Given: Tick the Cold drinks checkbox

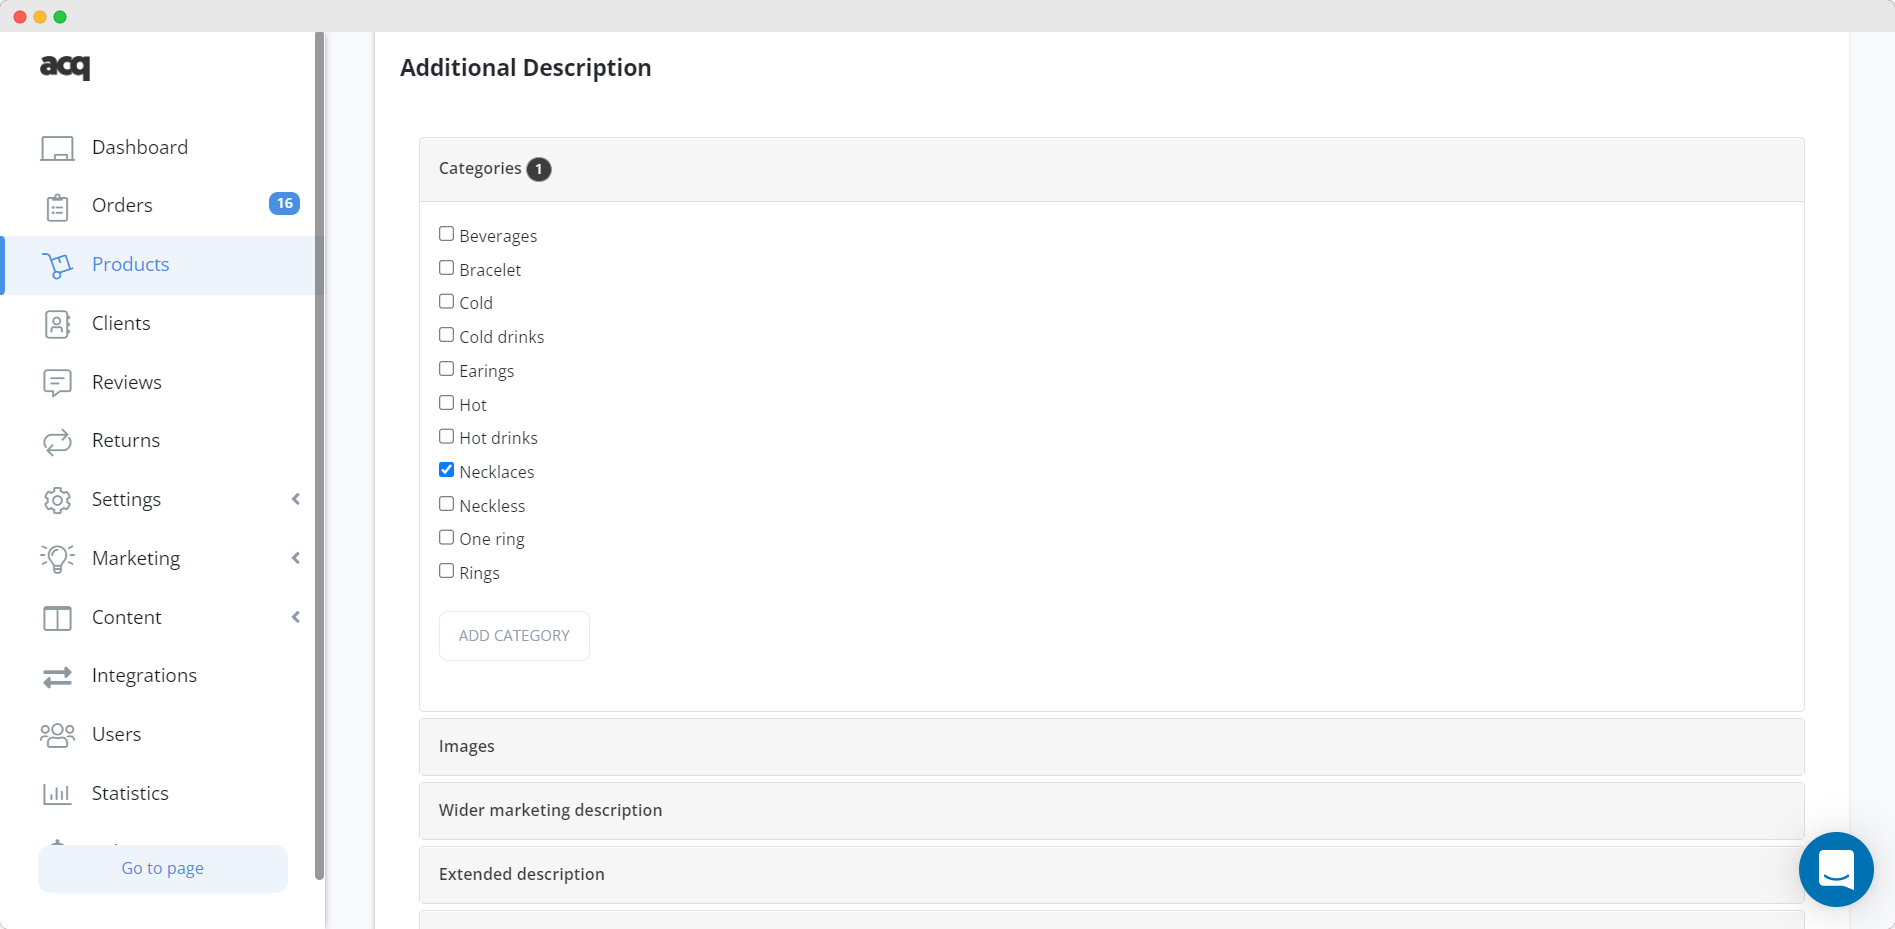Looking at the screenshot, I should tap(446, 335).
